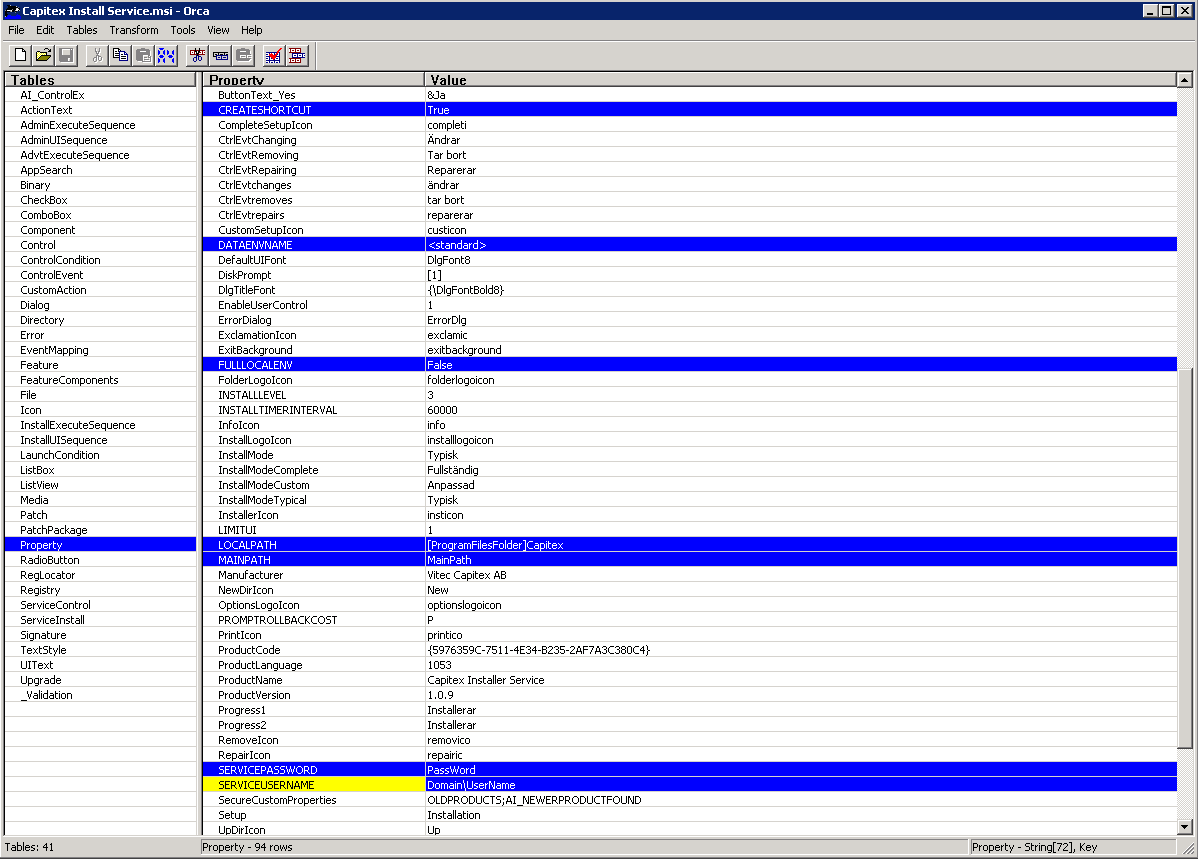Click the ProductName value Capitex Installer Service

point(801,680)
